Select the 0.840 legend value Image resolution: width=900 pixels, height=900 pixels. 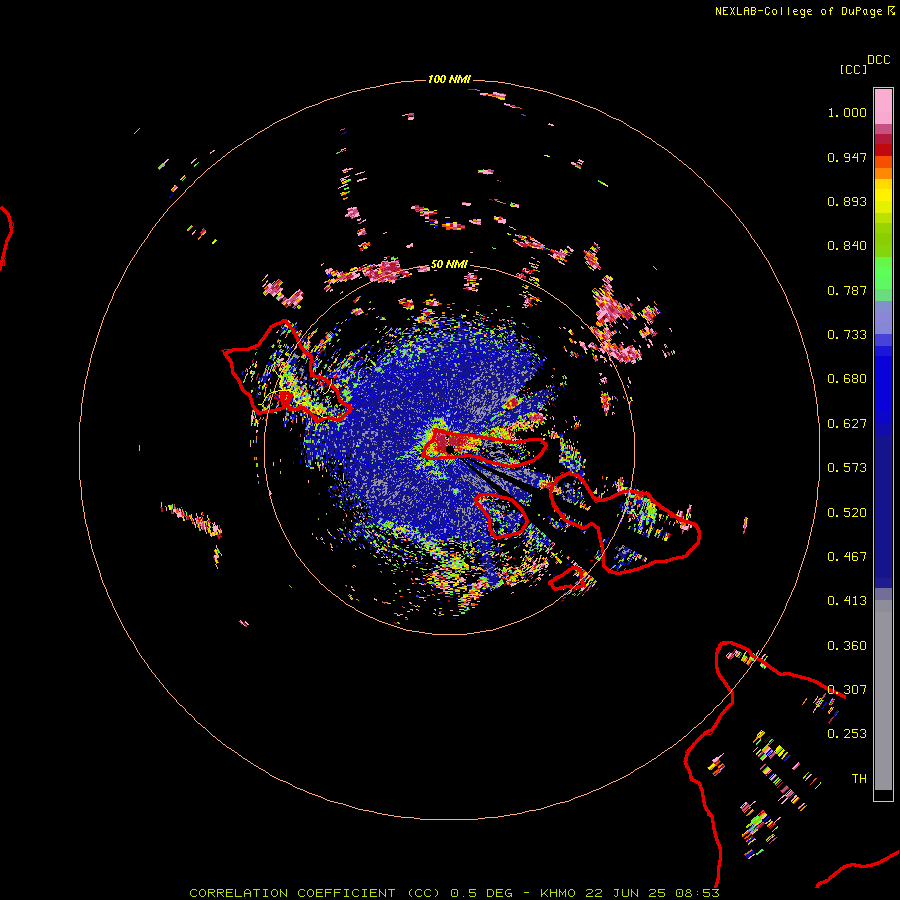(x=847, y=246)
